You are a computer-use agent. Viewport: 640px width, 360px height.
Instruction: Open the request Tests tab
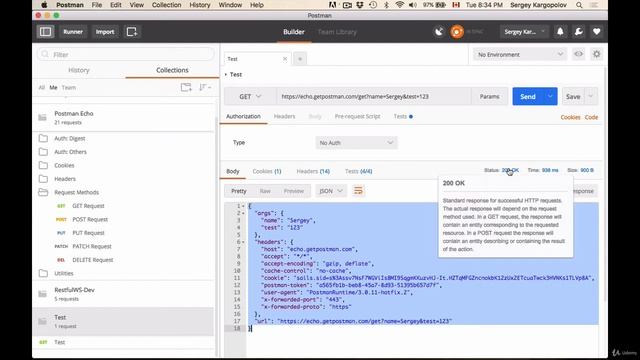coord(403,116)
